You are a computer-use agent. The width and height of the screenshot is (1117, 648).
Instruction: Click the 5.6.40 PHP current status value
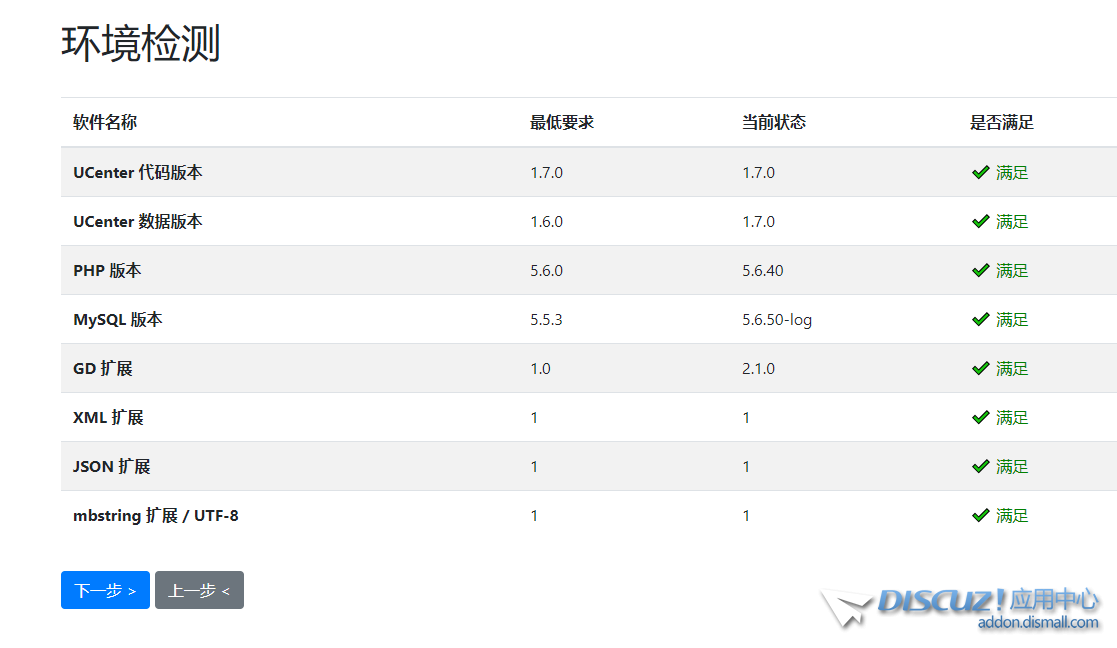pyautogui.click(x=763, y=271)
